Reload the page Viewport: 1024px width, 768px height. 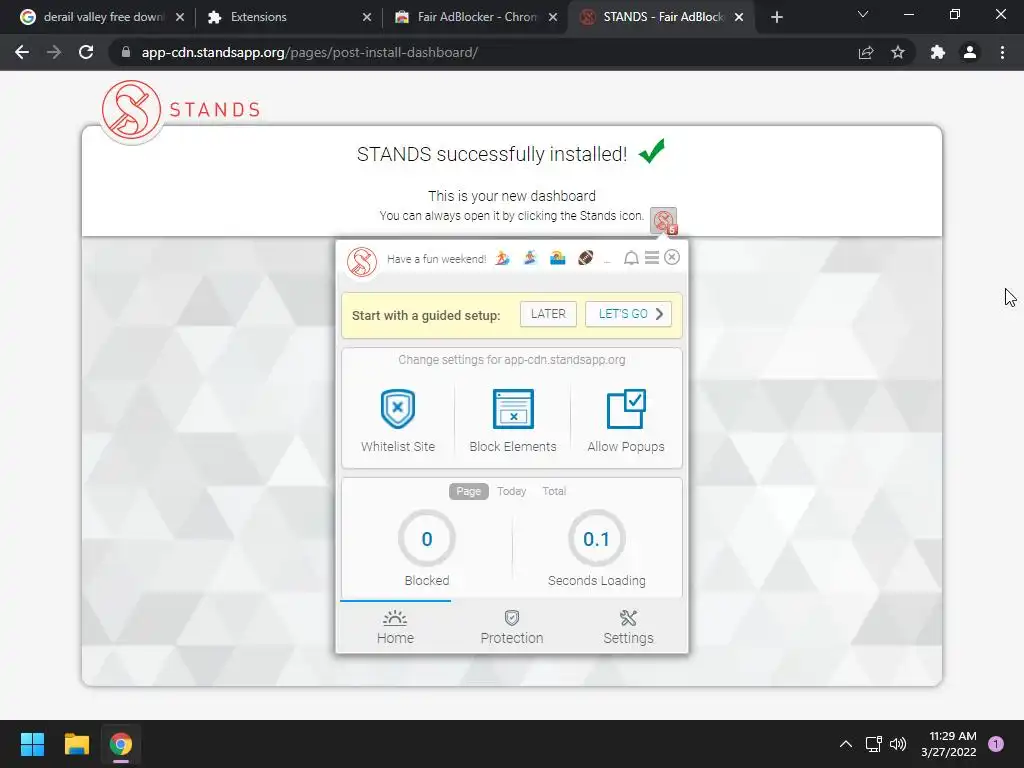(86, 52)
